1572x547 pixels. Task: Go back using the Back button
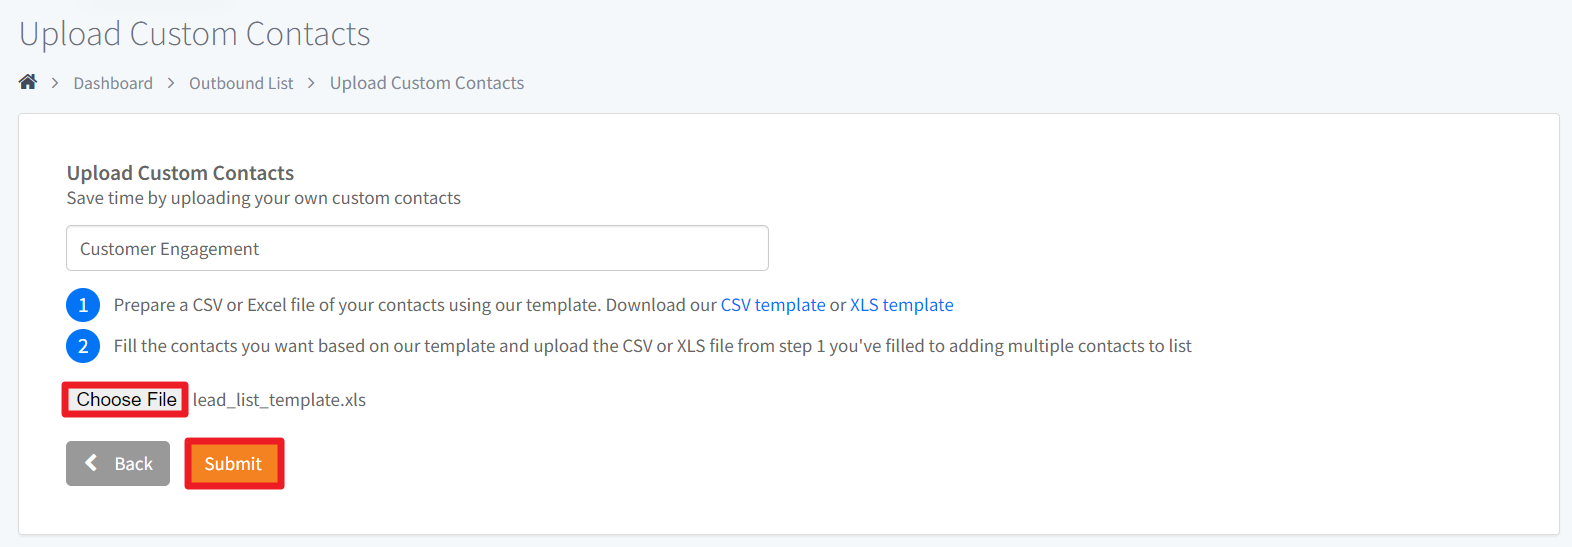[x=118, y=464]
